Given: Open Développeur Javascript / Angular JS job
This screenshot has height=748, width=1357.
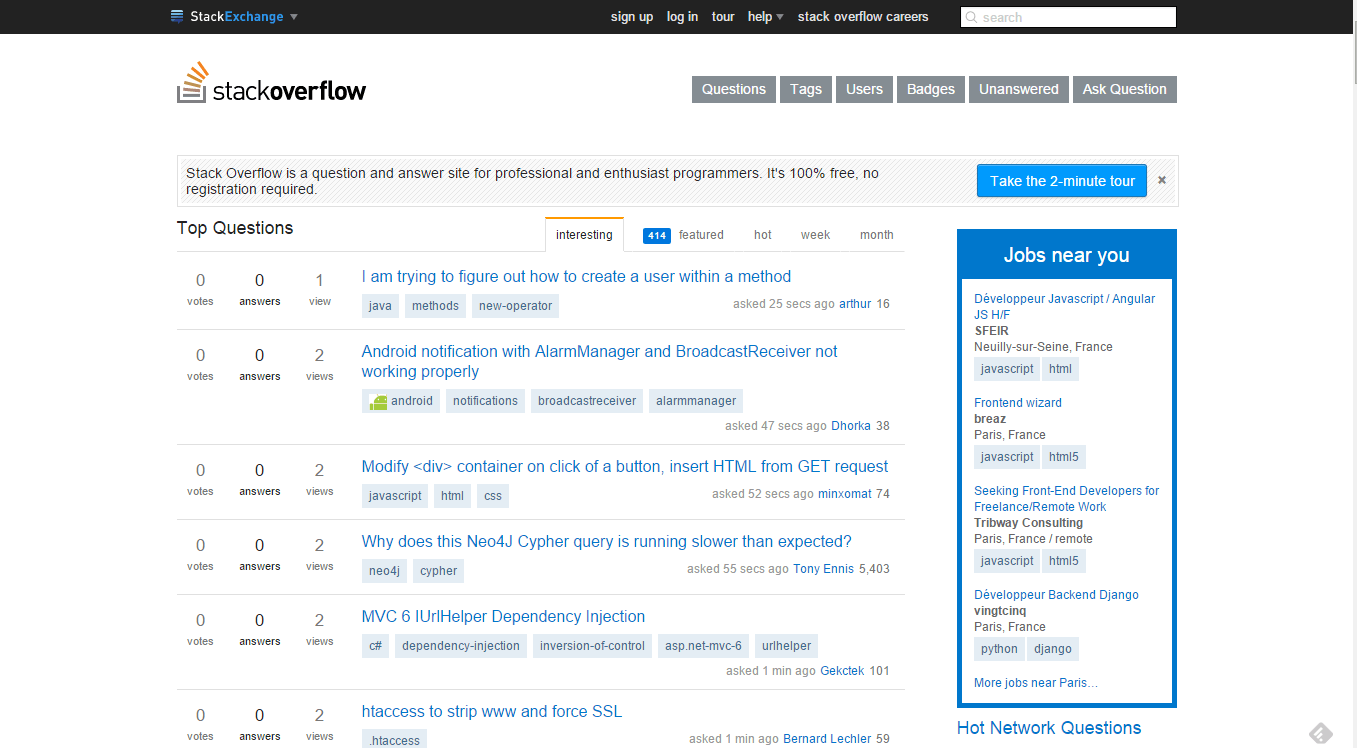Looking at the screenshot, I should coord(1064,307).
